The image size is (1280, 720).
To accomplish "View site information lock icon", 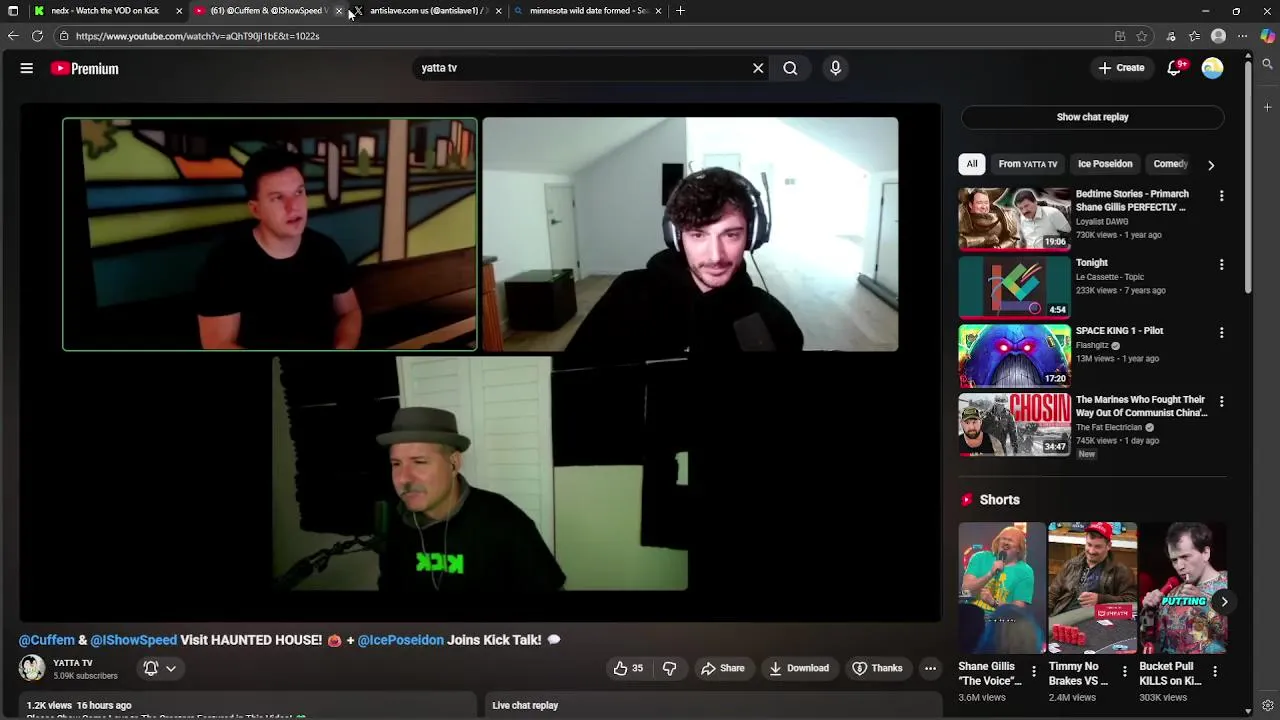I will tap(64, 36).
